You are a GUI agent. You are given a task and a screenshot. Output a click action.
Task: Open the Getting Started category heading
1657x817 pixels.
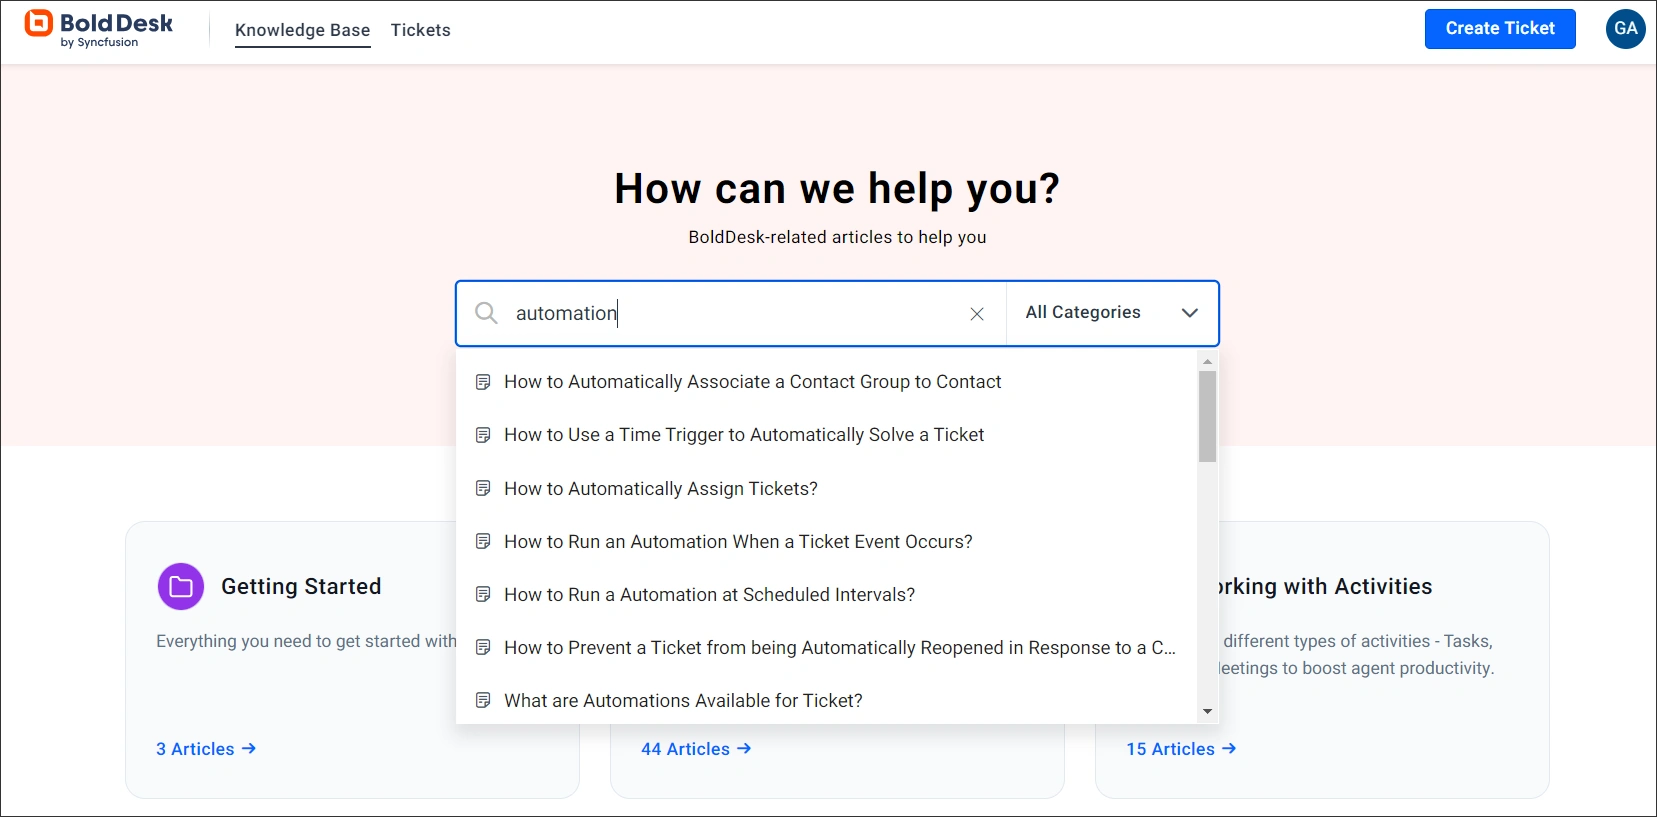301,587
